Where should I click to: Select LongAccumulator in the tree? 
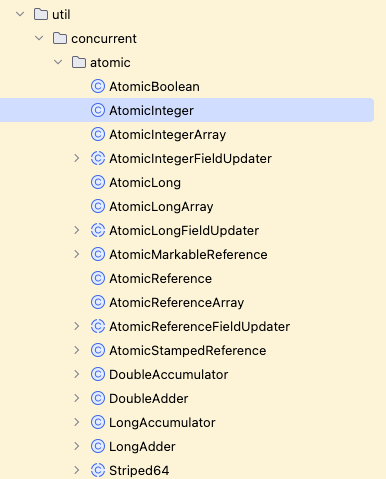(x=162, y=423)
